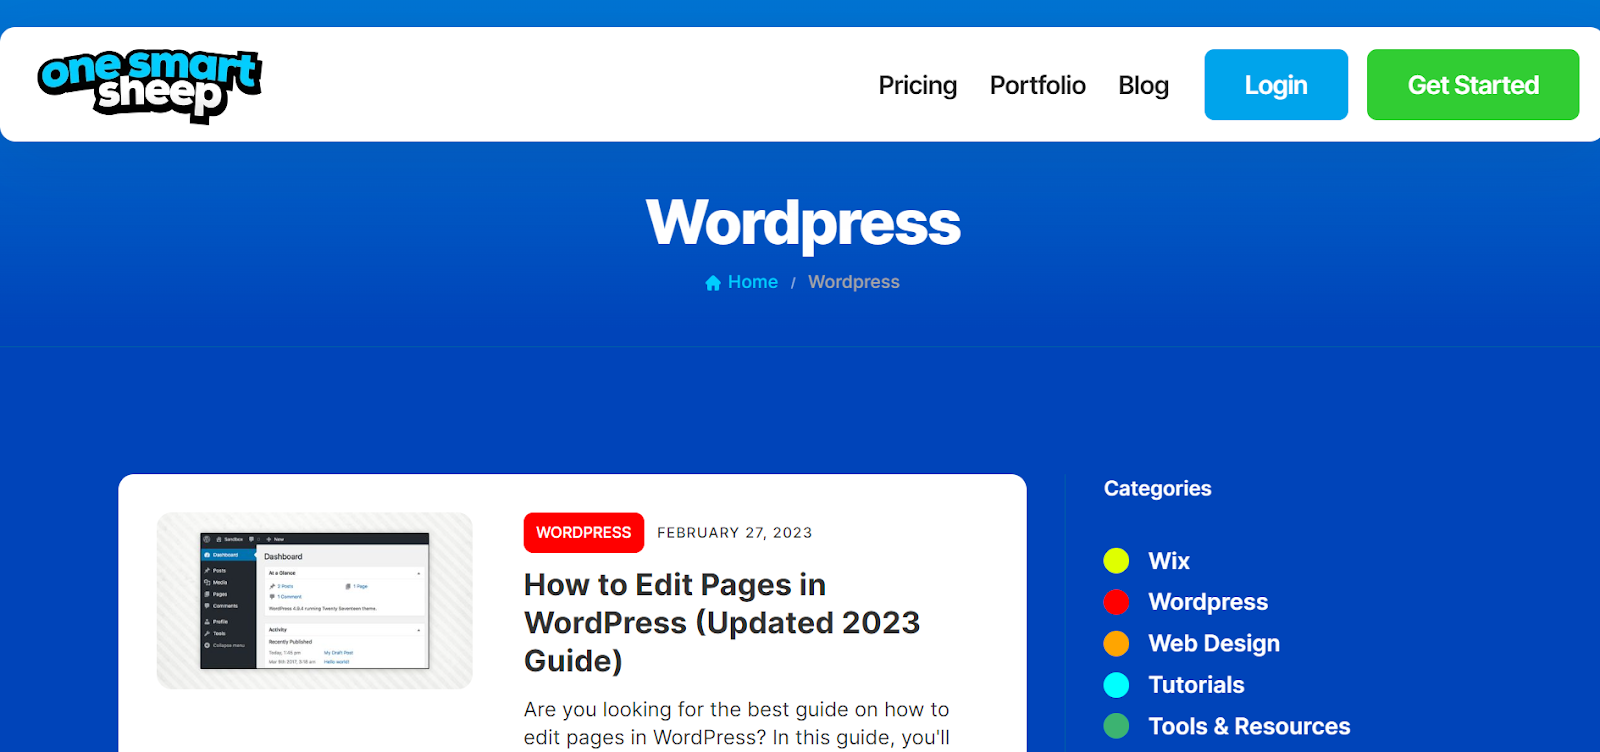Screen dimensions: 1600x752
Task: Open the Portfolio menu item
Action: 1038,85
